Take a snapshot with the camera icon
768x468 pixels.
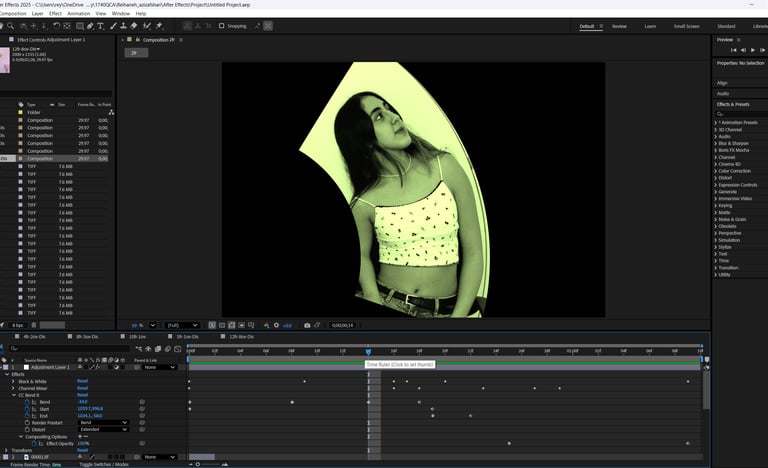307,325
